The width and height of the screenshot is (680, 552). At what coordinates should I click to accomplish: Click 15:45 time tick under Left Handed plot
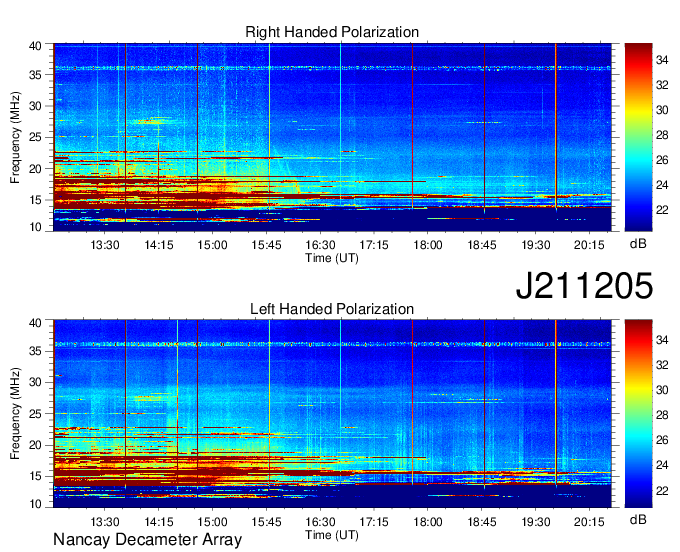coord(266,522)
